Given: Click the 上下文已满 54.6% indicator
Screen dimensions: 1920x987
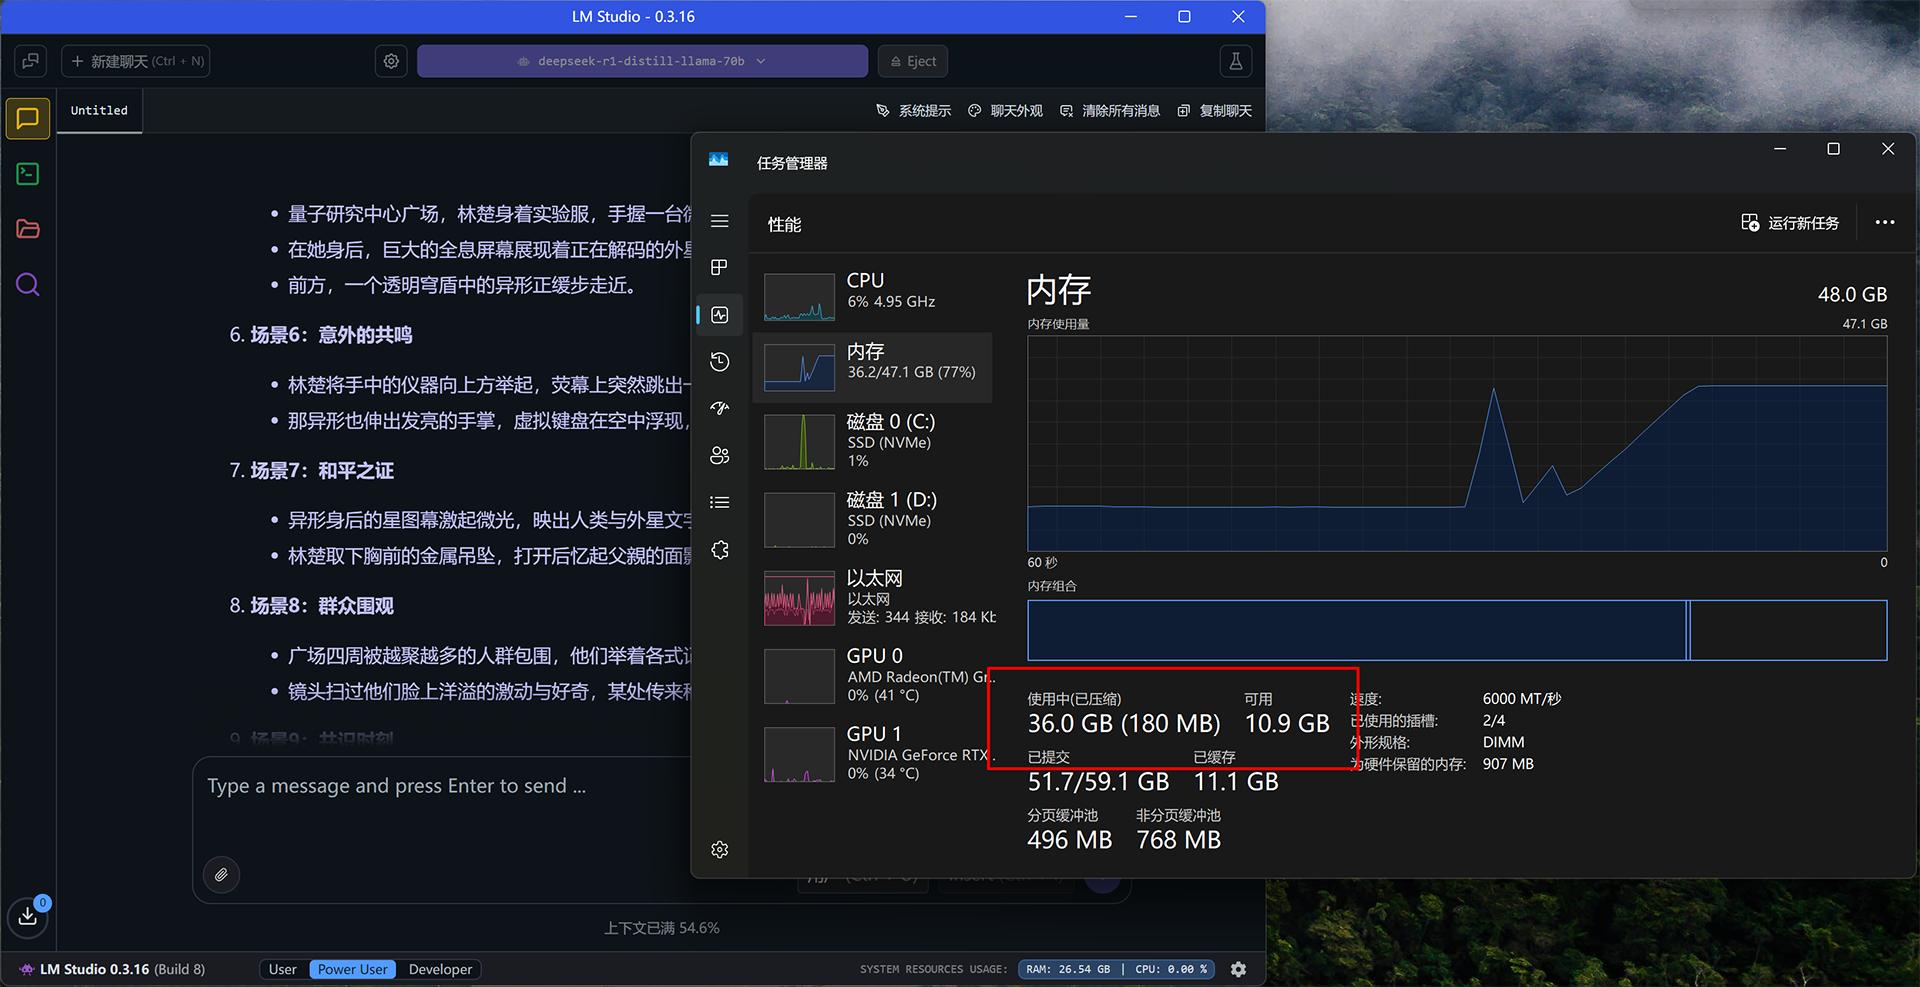Looking at the screenshot, I should pyautogui.click(x=662, y=928).
